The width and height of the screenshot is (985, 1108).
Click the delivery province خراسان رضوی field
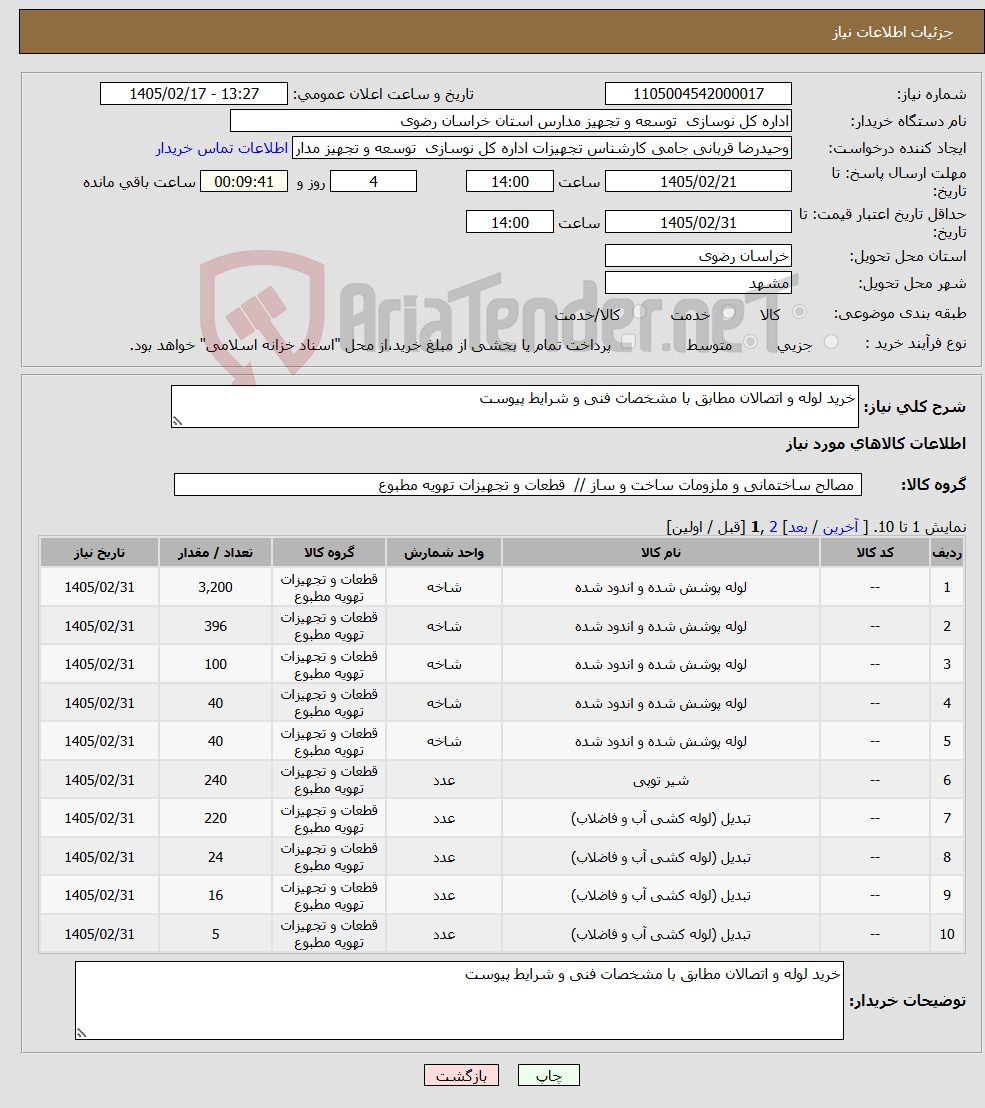(698, 256)
